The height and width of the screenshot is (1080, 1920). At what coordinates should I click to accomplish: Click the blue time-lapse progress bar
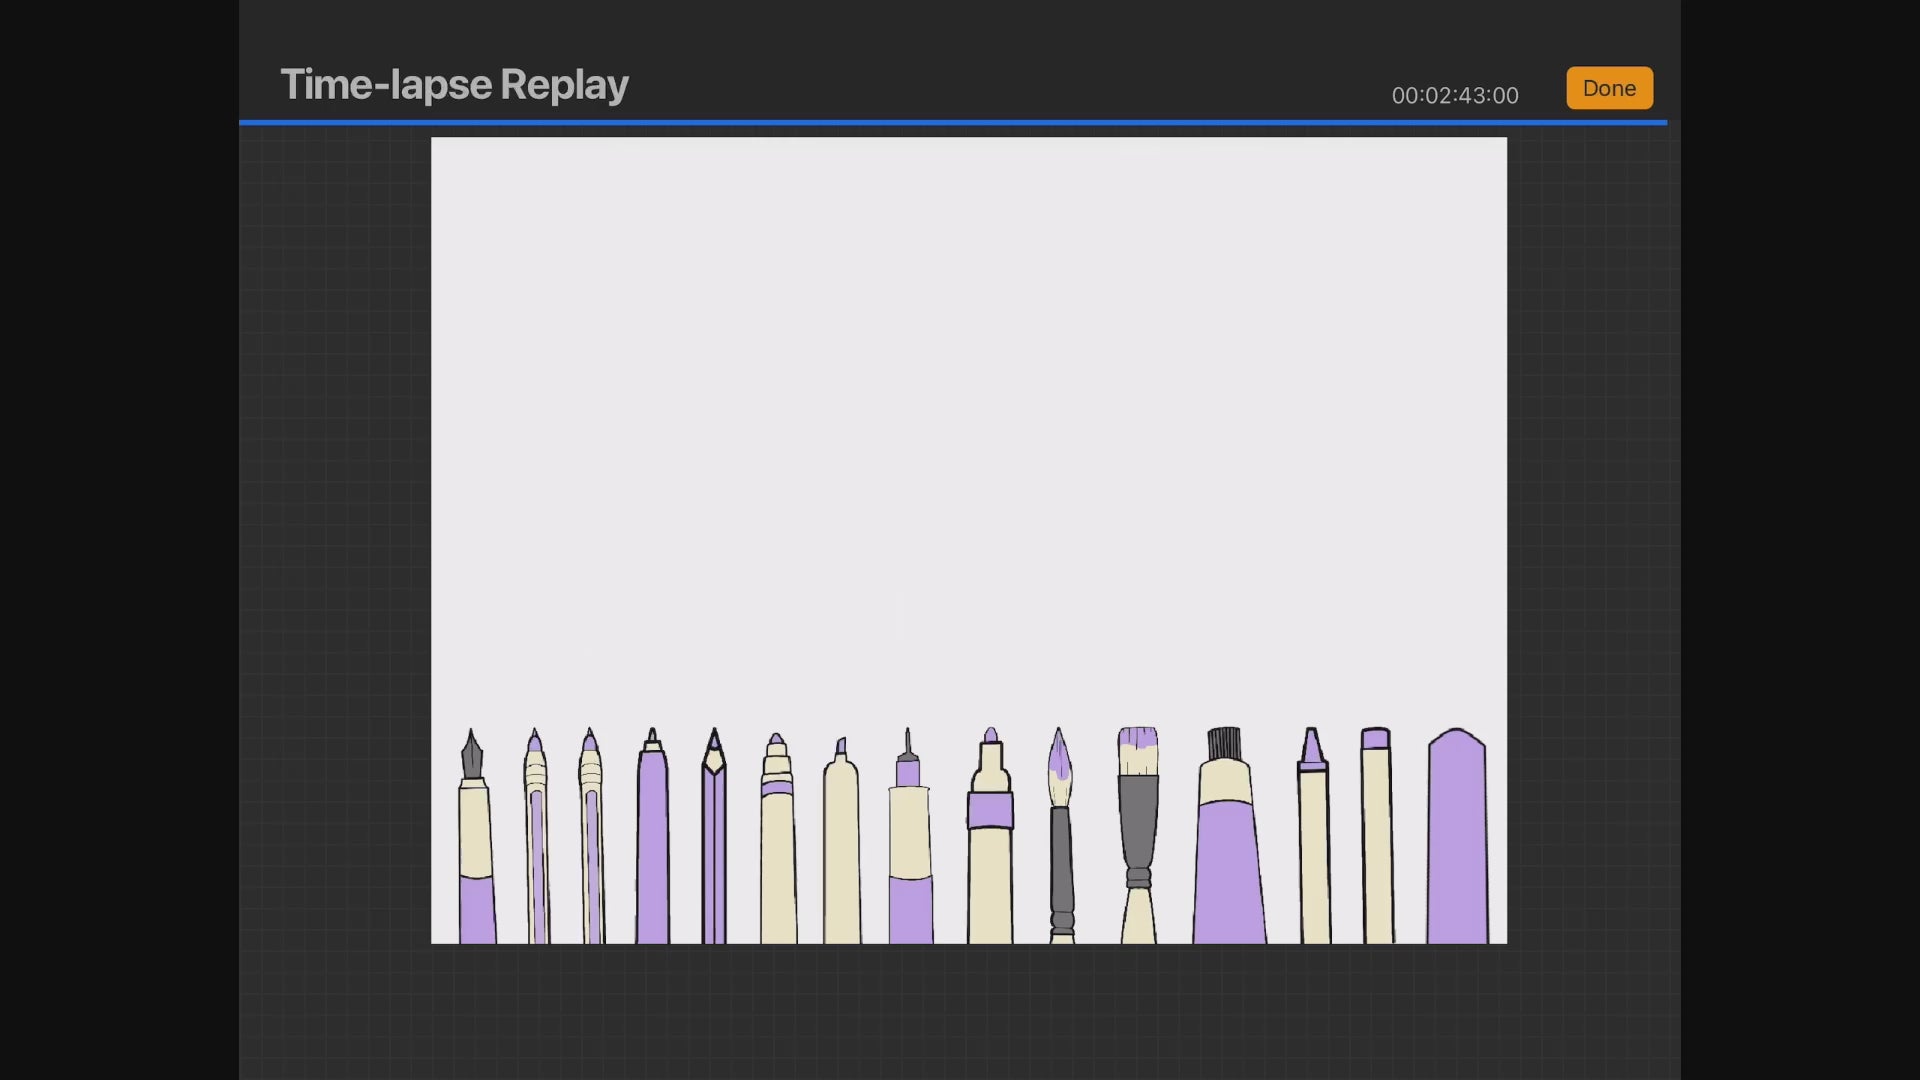[x=952, y=122]
